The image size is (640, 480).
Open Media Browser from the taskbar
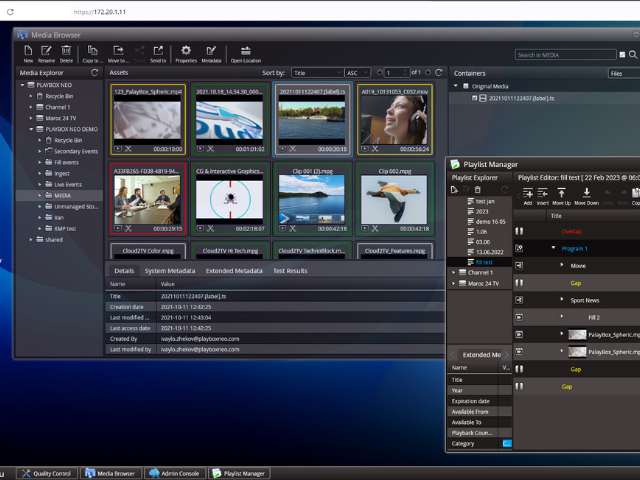[x=110, y=473]
